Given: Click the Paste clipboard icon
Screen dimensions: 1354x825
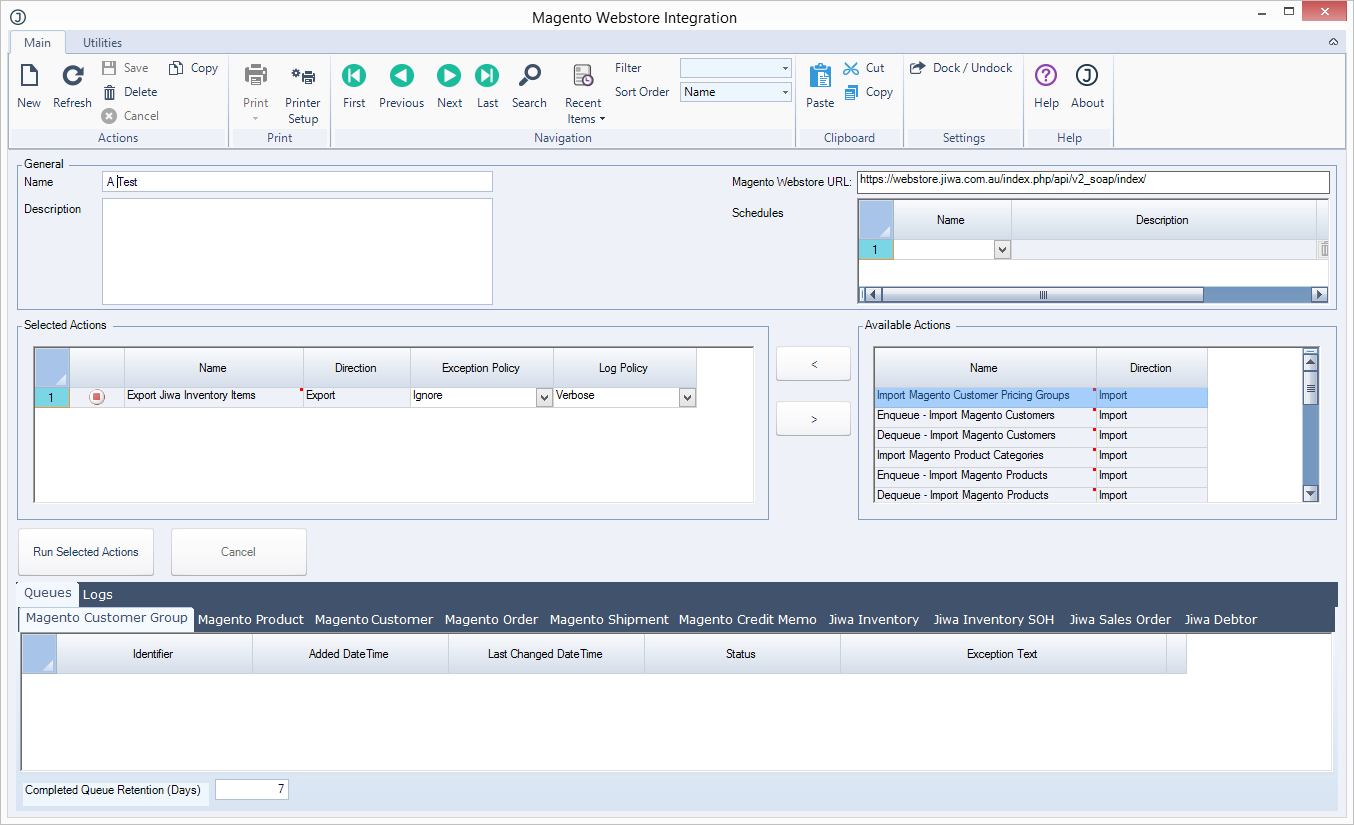Looking at the screenshot, I should pos(820,77).
